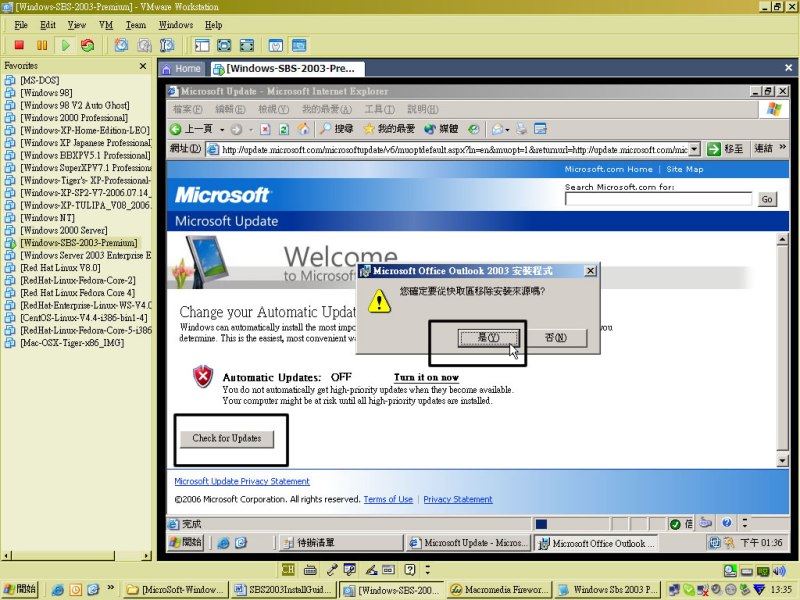
Task: Suspend the virtual machine using the pause icon
Action: coord(42,45)
